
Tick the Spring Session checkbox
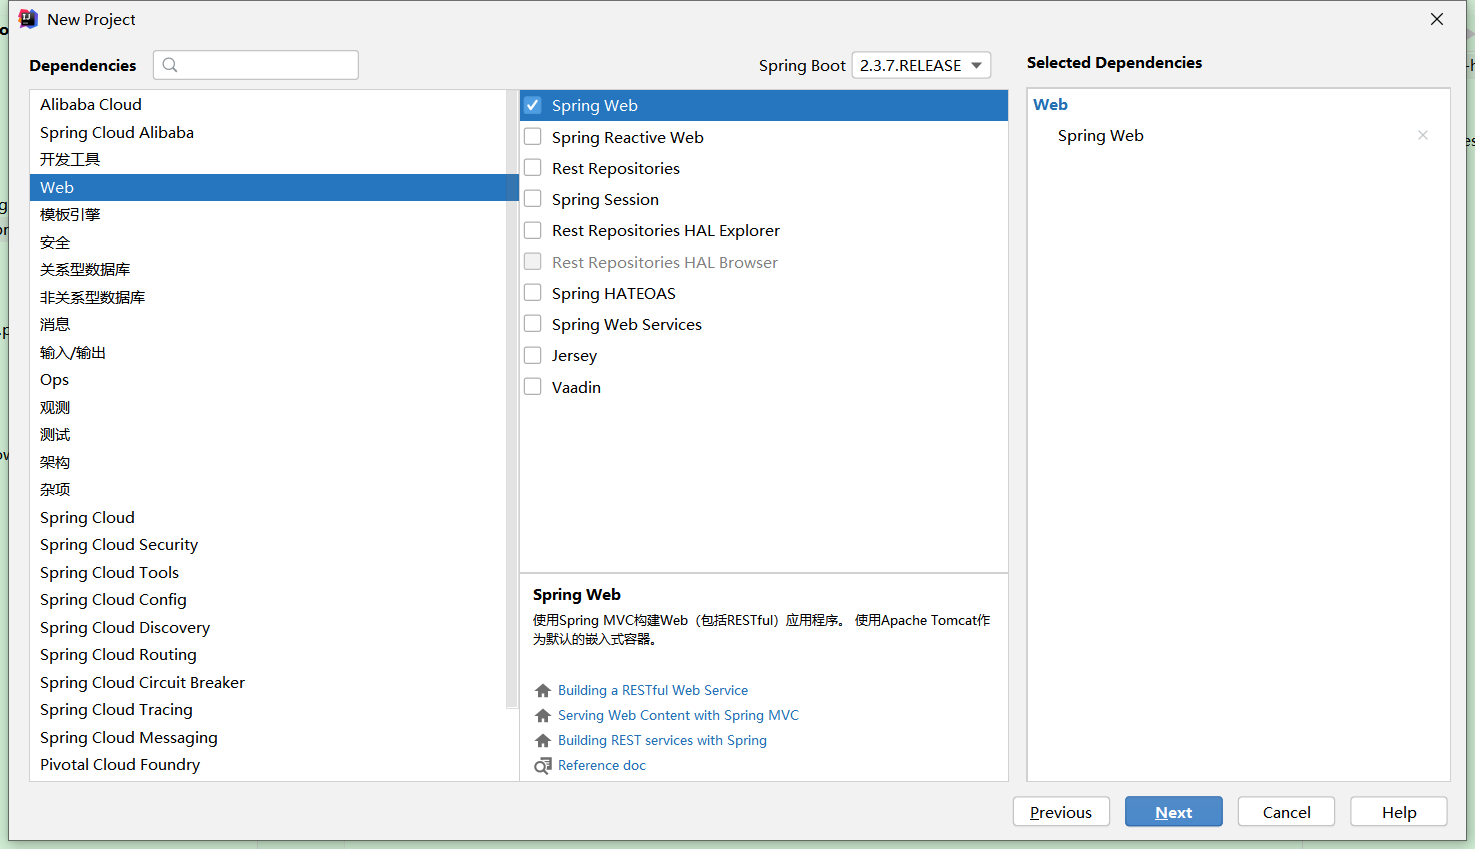coord(533,198)
